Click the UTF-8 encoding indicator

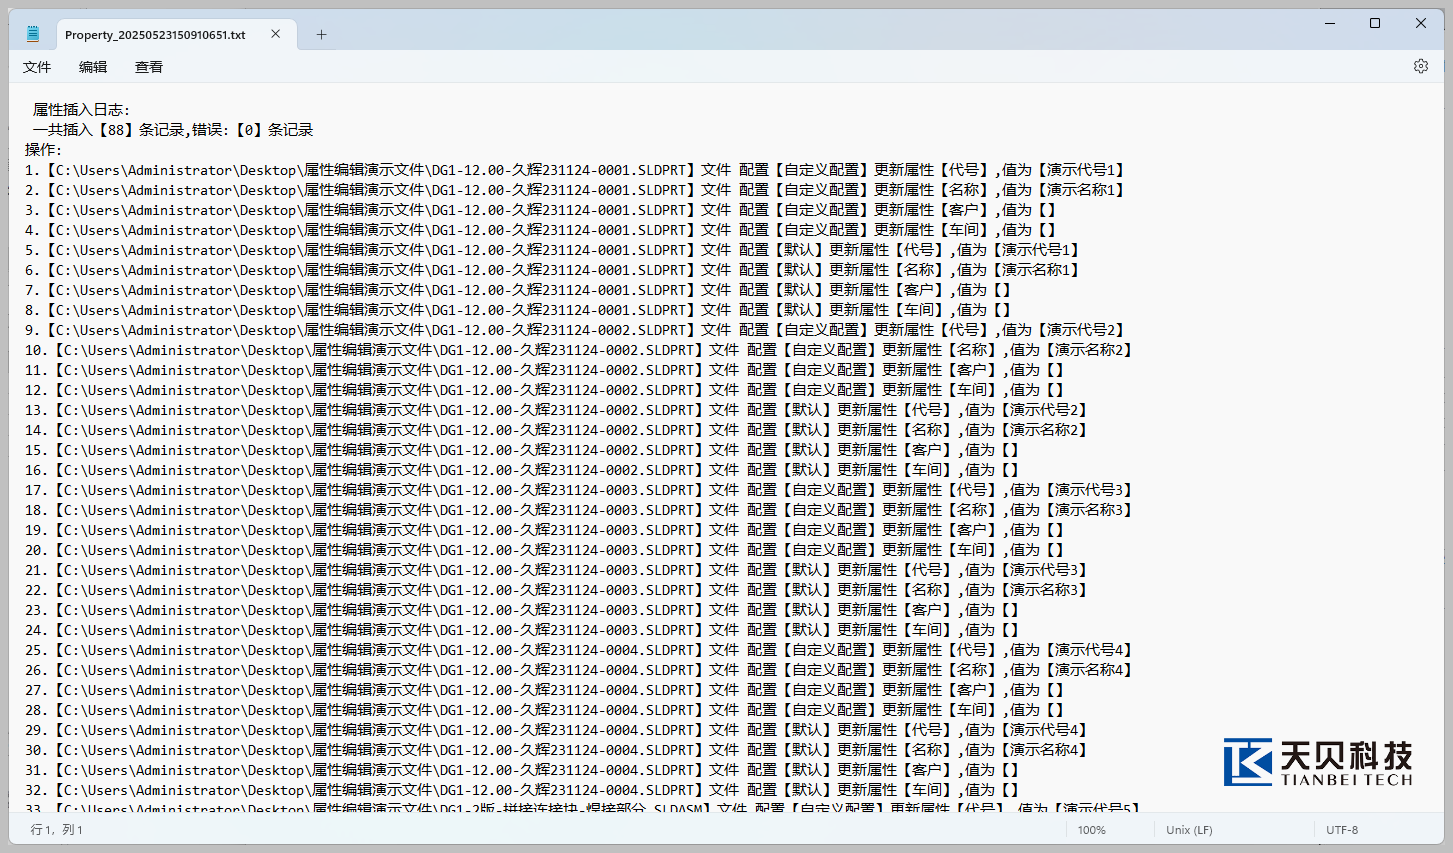1342,830
